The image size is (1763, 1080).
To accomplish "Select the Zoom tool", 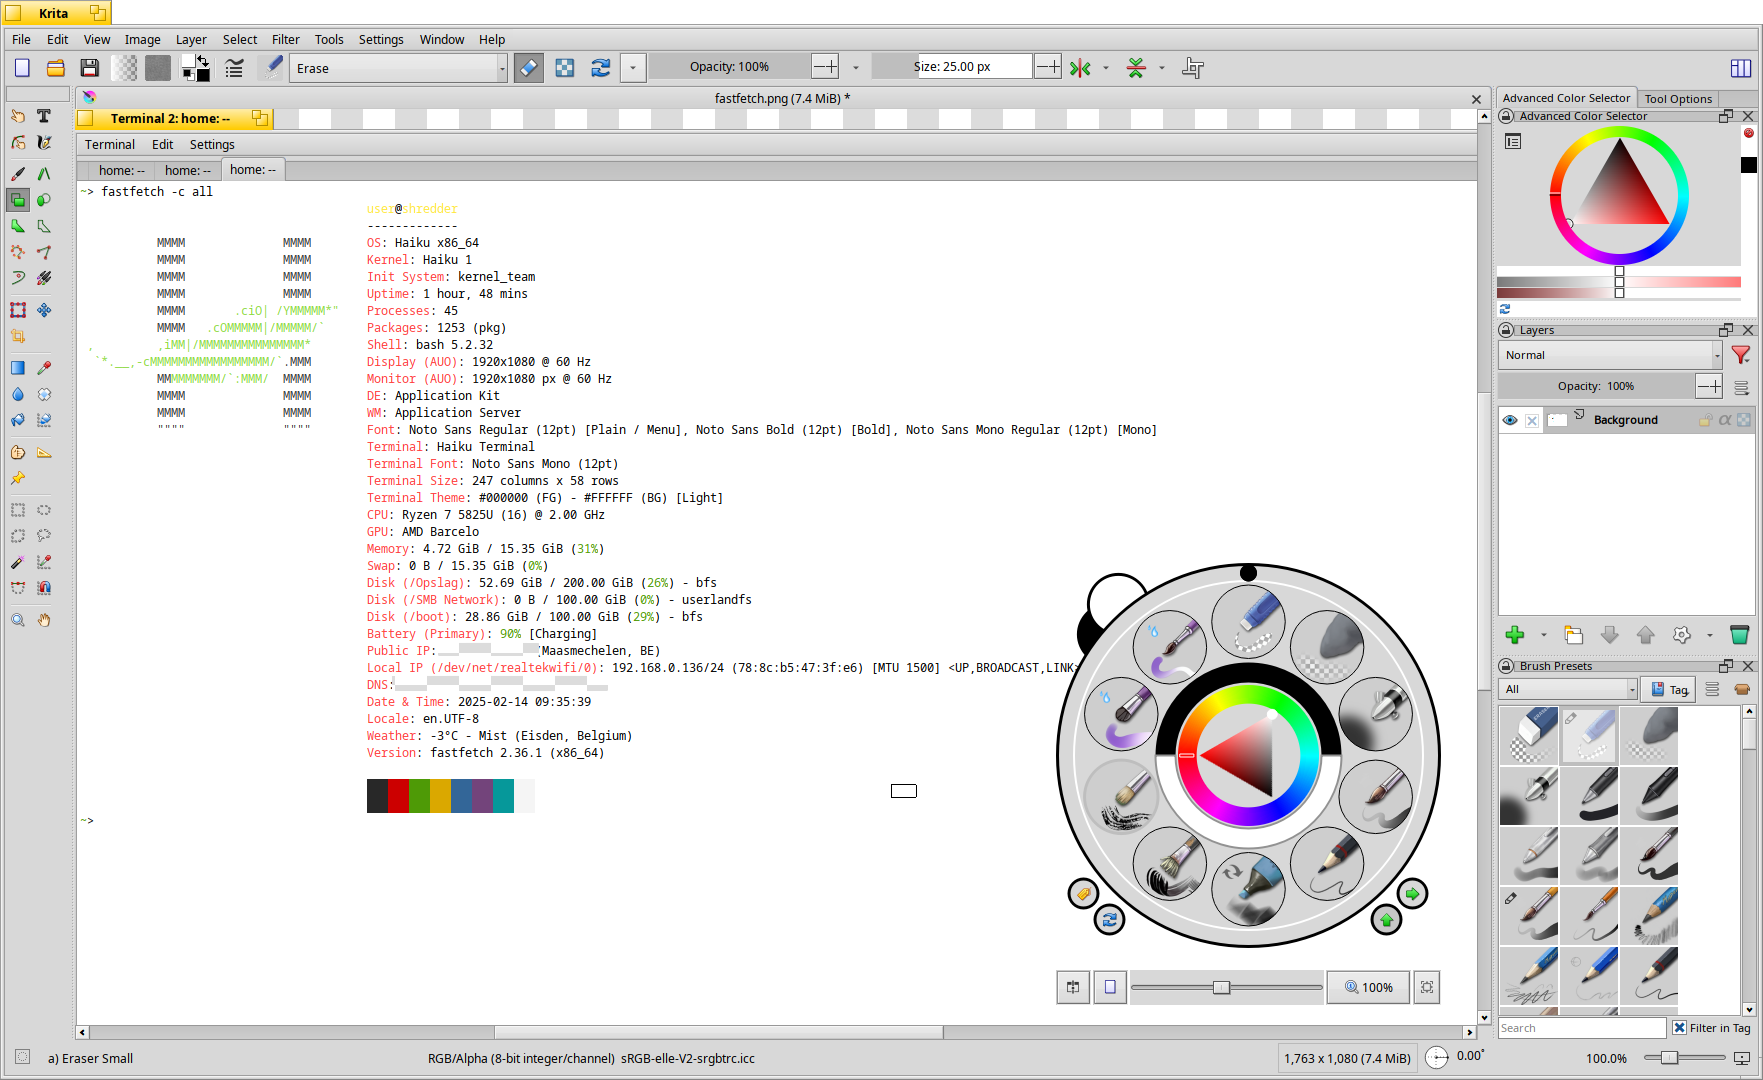I will (18, 620).
